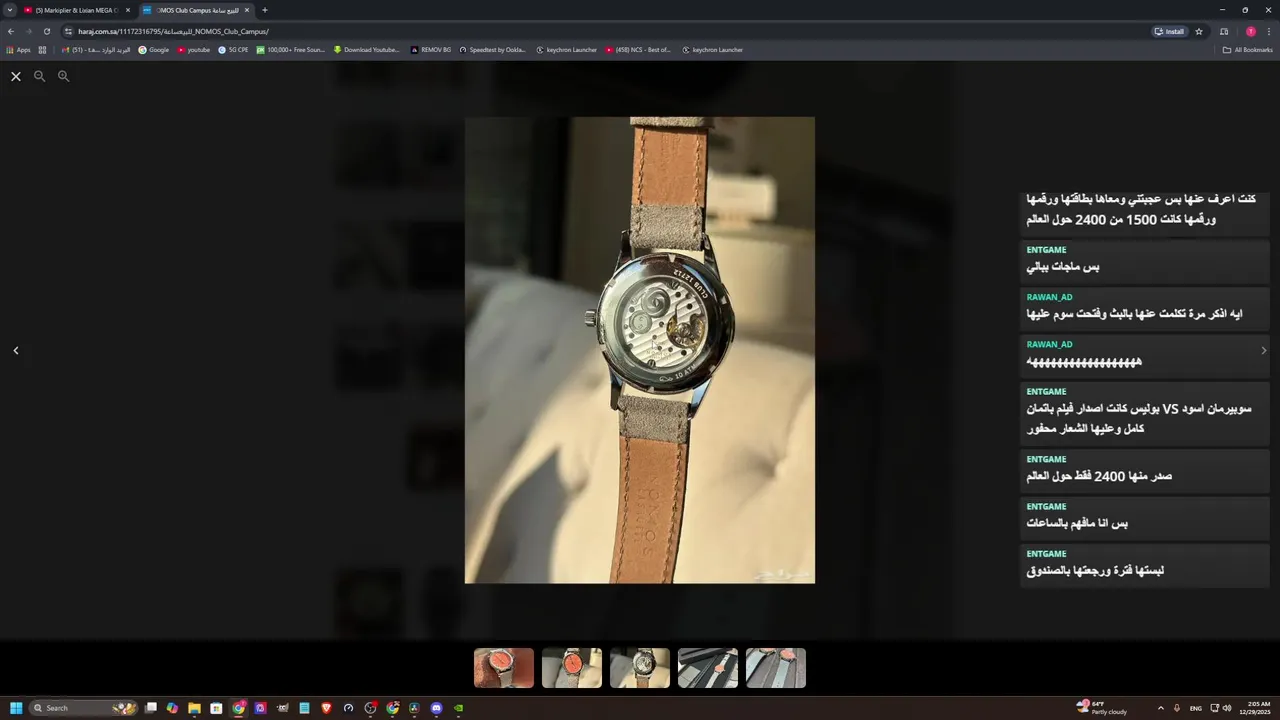This screenshot has width=1280, height=720.
Task: Open a new browser tab
Action: [x=265, y=10]
